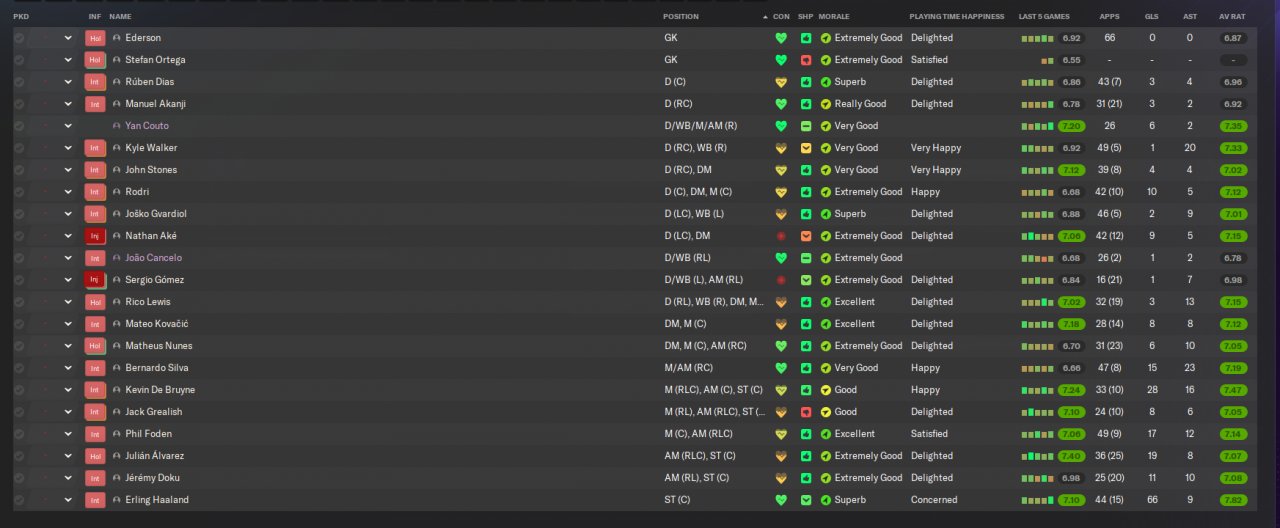The height and width of the screenshot is (528, 1280).
Task: Toggle Erling Haaland's picked checkbox
Action: 19,500
